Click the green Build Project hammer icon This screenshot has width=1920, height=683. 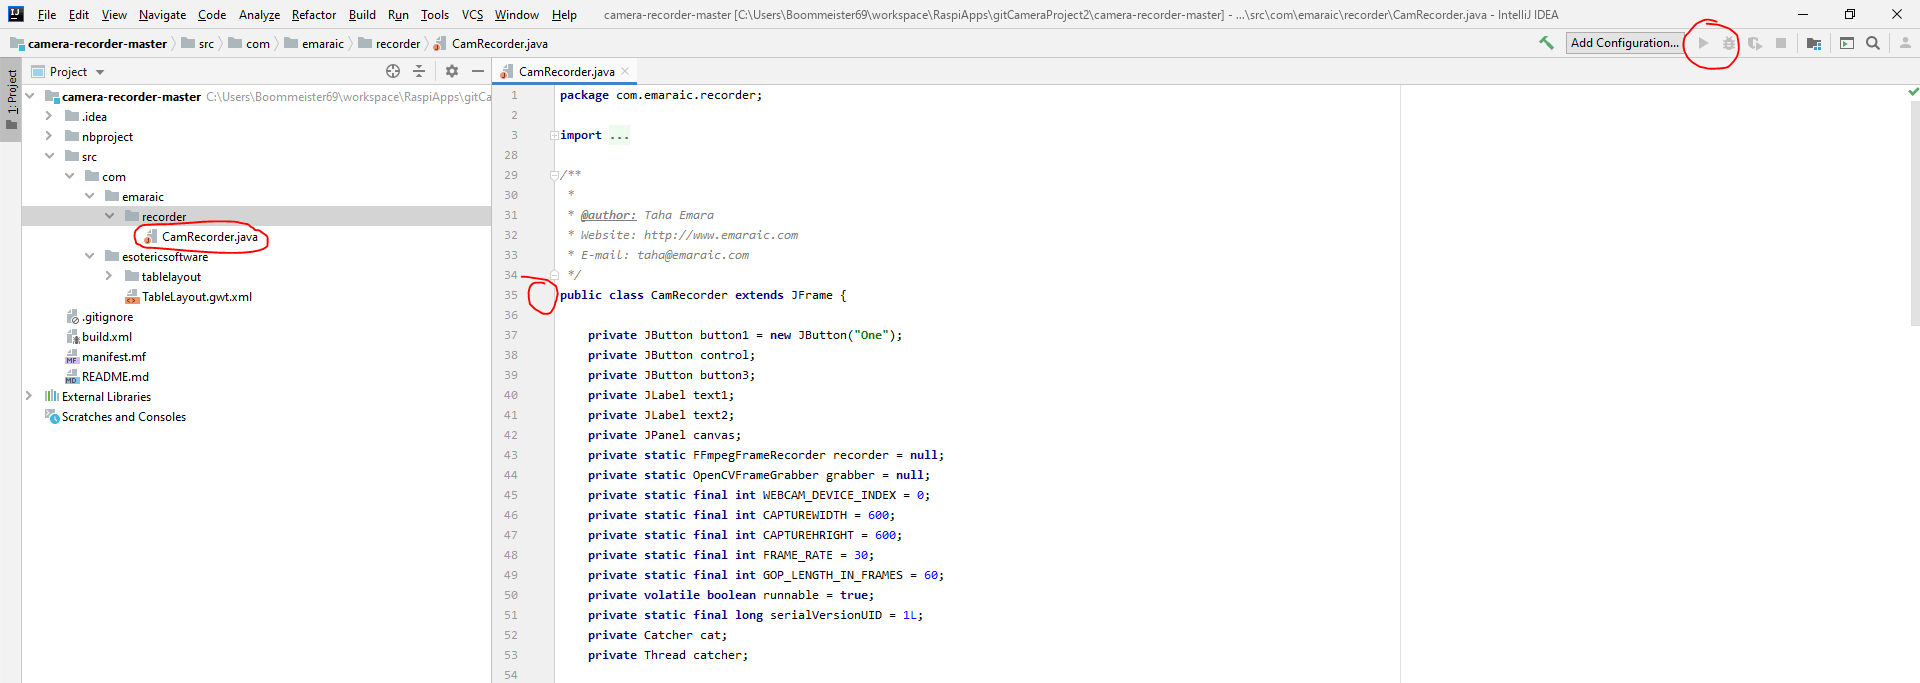[x=1546, y=43]
